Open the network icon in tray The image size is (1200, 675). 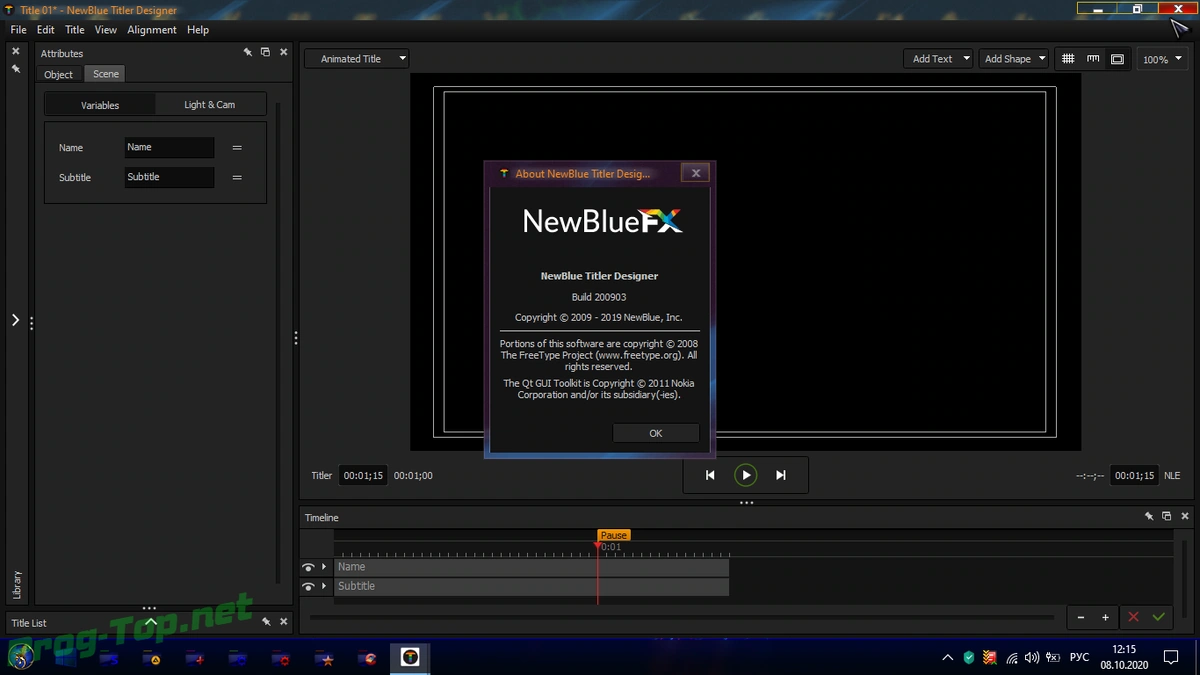point(1011,658)
